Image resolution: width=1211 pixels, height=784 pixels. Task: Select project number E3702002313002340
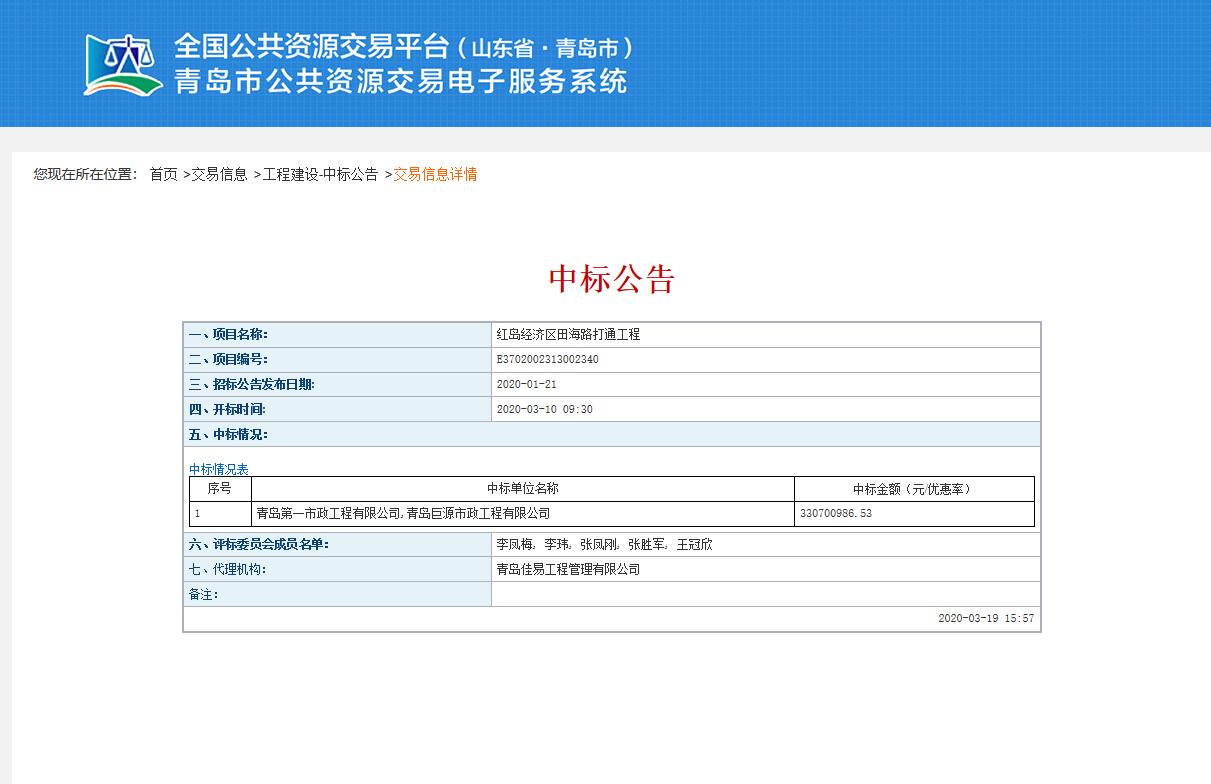click(547, 360)
